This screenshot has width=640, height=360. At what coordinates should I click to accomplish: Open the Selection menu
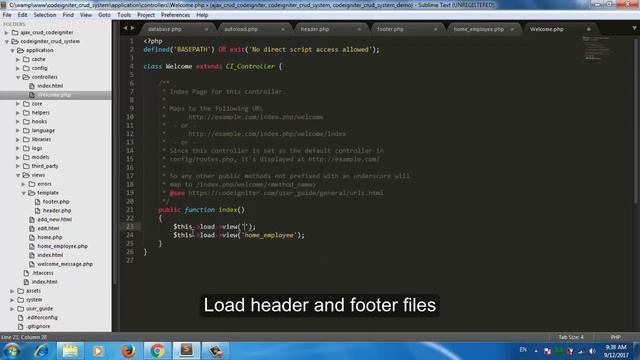[44, 15]
